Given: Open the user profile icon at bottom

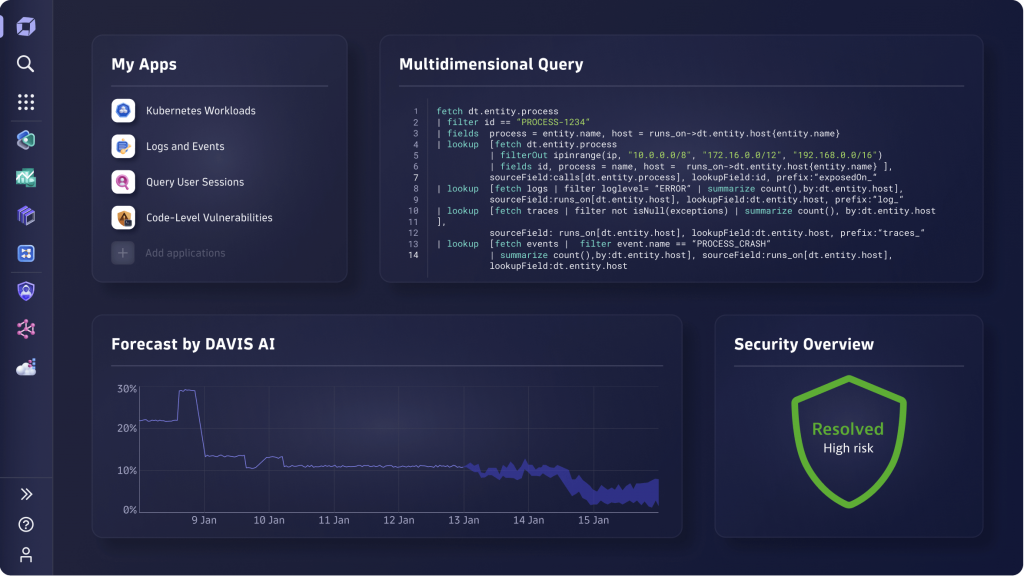Looking at the screenshot, I should 26,552.
